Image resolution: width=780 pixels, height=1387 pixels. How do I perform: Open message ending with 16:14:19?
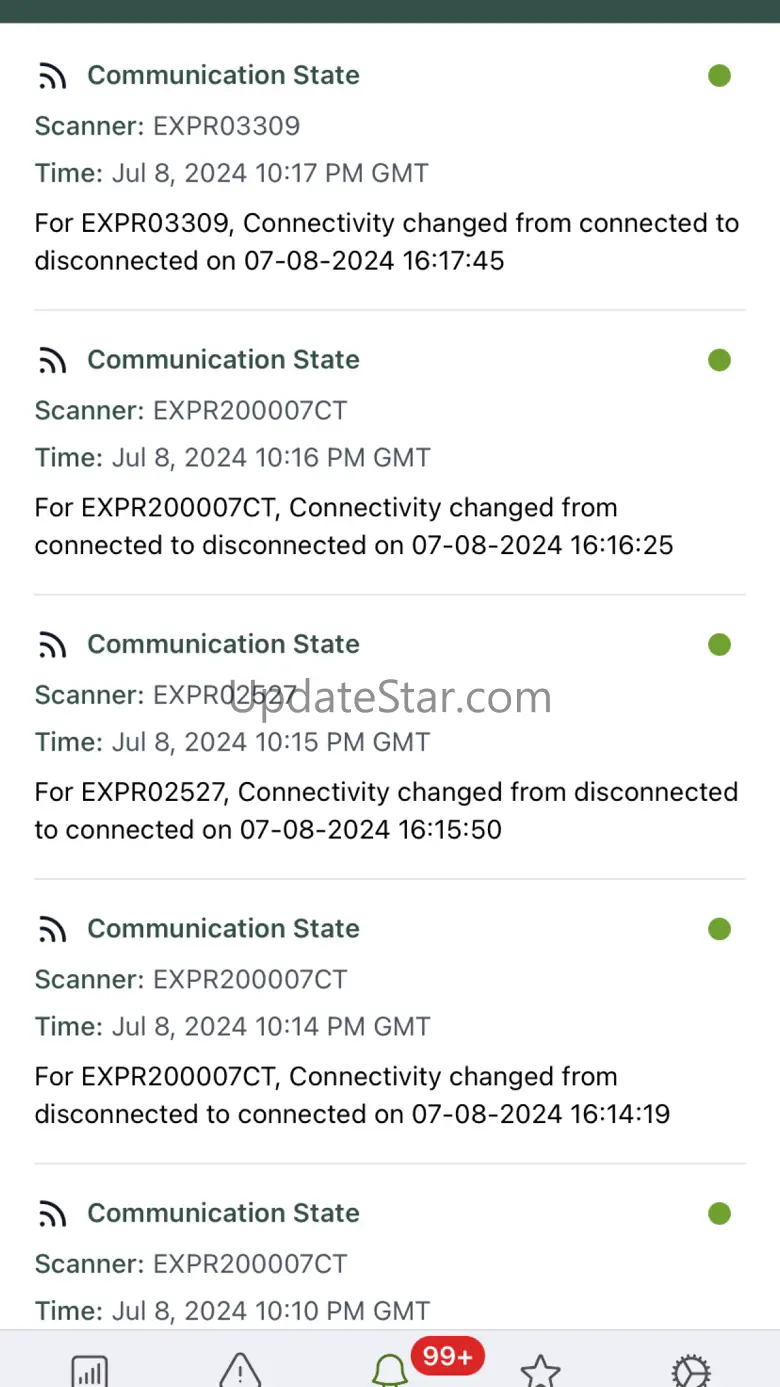pyautogui.click(x=352, y=1095)
